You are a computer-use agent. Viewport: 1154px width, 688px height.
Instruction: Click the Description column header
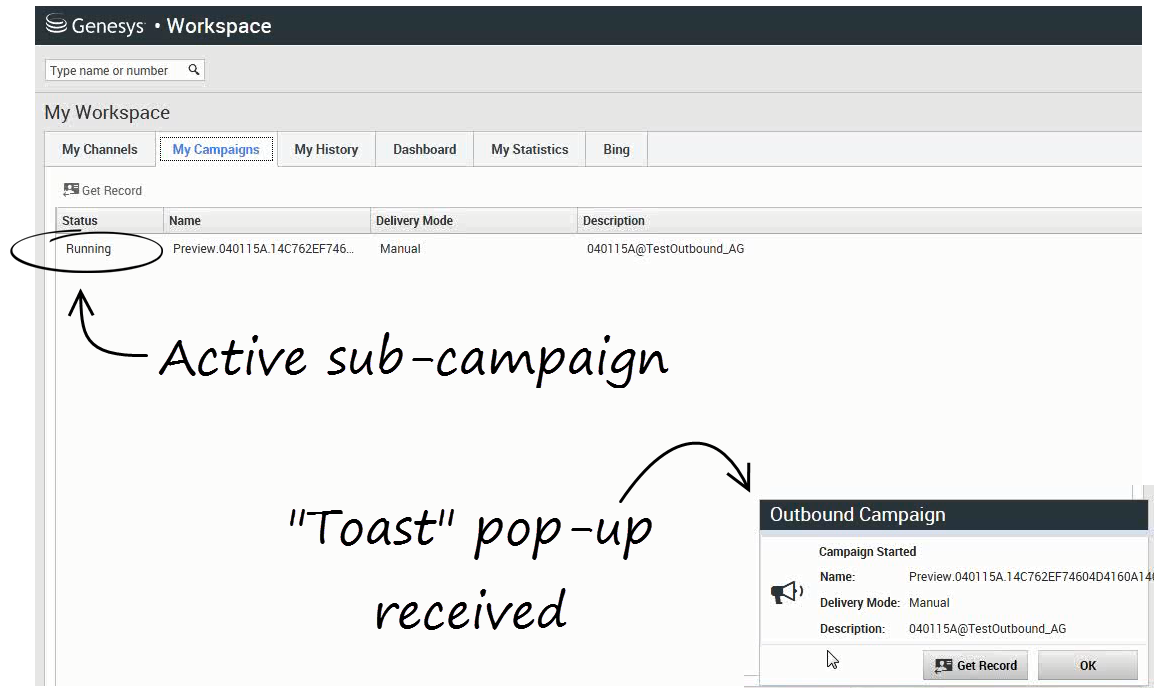(x=614, y=221)
